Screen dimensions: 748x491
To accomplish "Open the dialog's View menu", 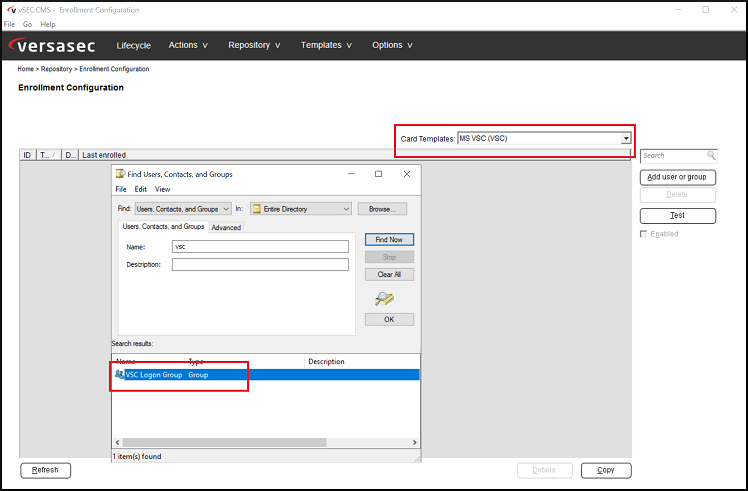I will pos(163,189).
